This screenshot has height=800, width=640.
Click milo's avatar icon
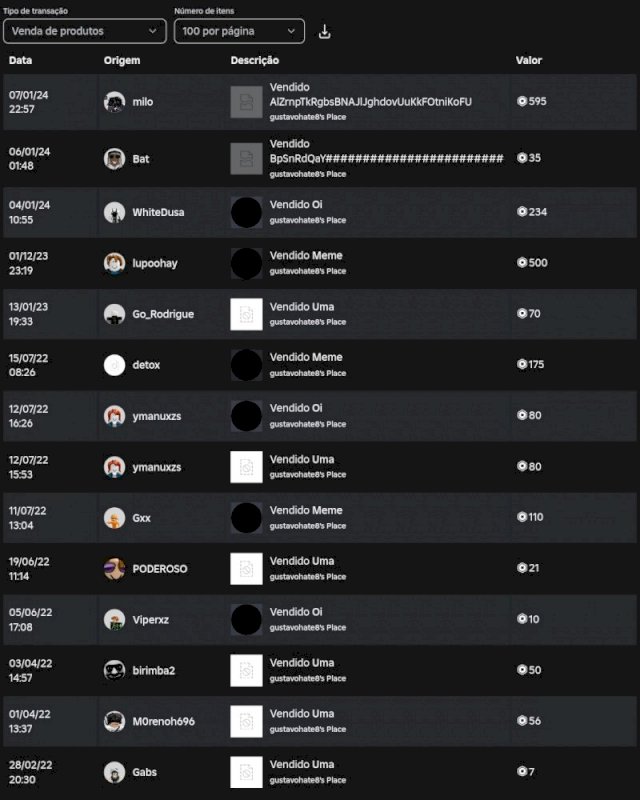114,102
